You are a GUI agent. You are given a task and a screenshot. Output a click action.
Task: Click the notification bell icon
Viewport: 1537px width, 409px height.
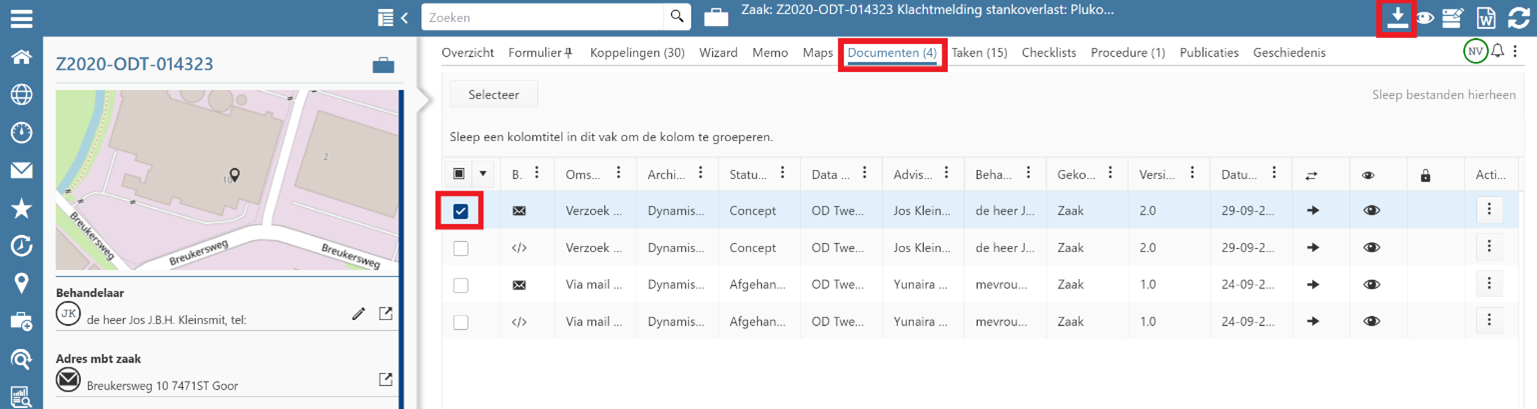coord(1497,52)
